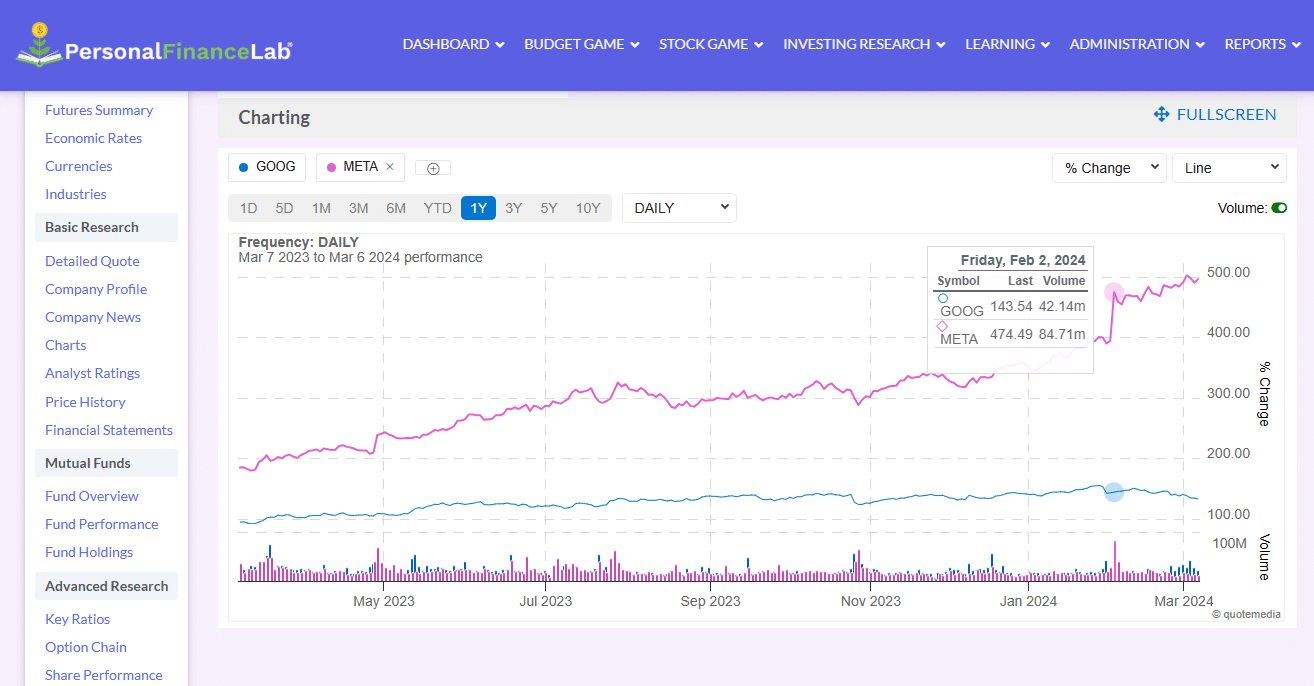The height and width of the screenshot is (686, 1314).
Task: Open Financial Statements
Action: (109, 430)
